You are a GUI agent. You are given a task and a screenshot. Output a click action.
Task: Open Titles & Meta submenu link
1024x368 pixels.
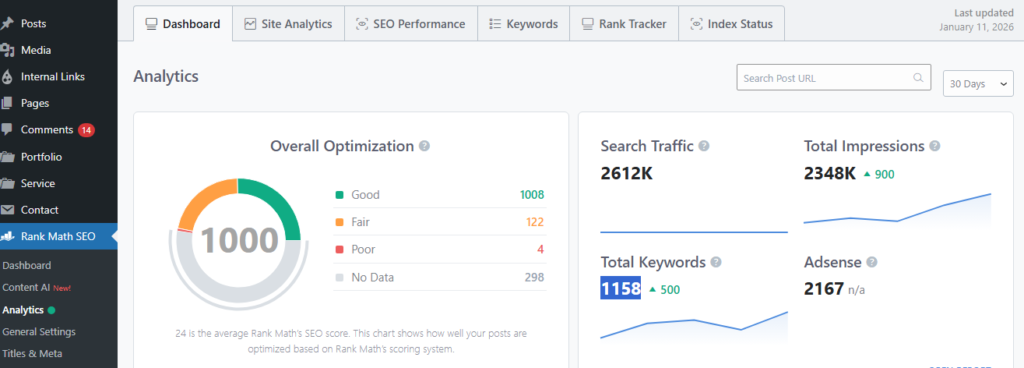click(x=32, y=354)
